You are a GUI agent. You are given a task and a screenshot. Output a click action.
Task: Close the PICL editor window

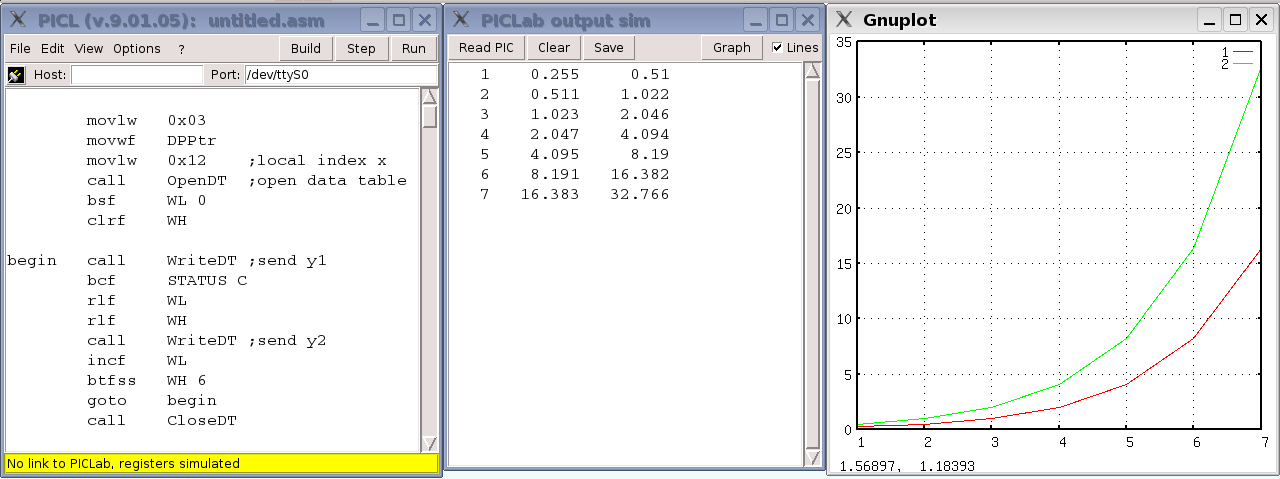[x=424, y=20]
